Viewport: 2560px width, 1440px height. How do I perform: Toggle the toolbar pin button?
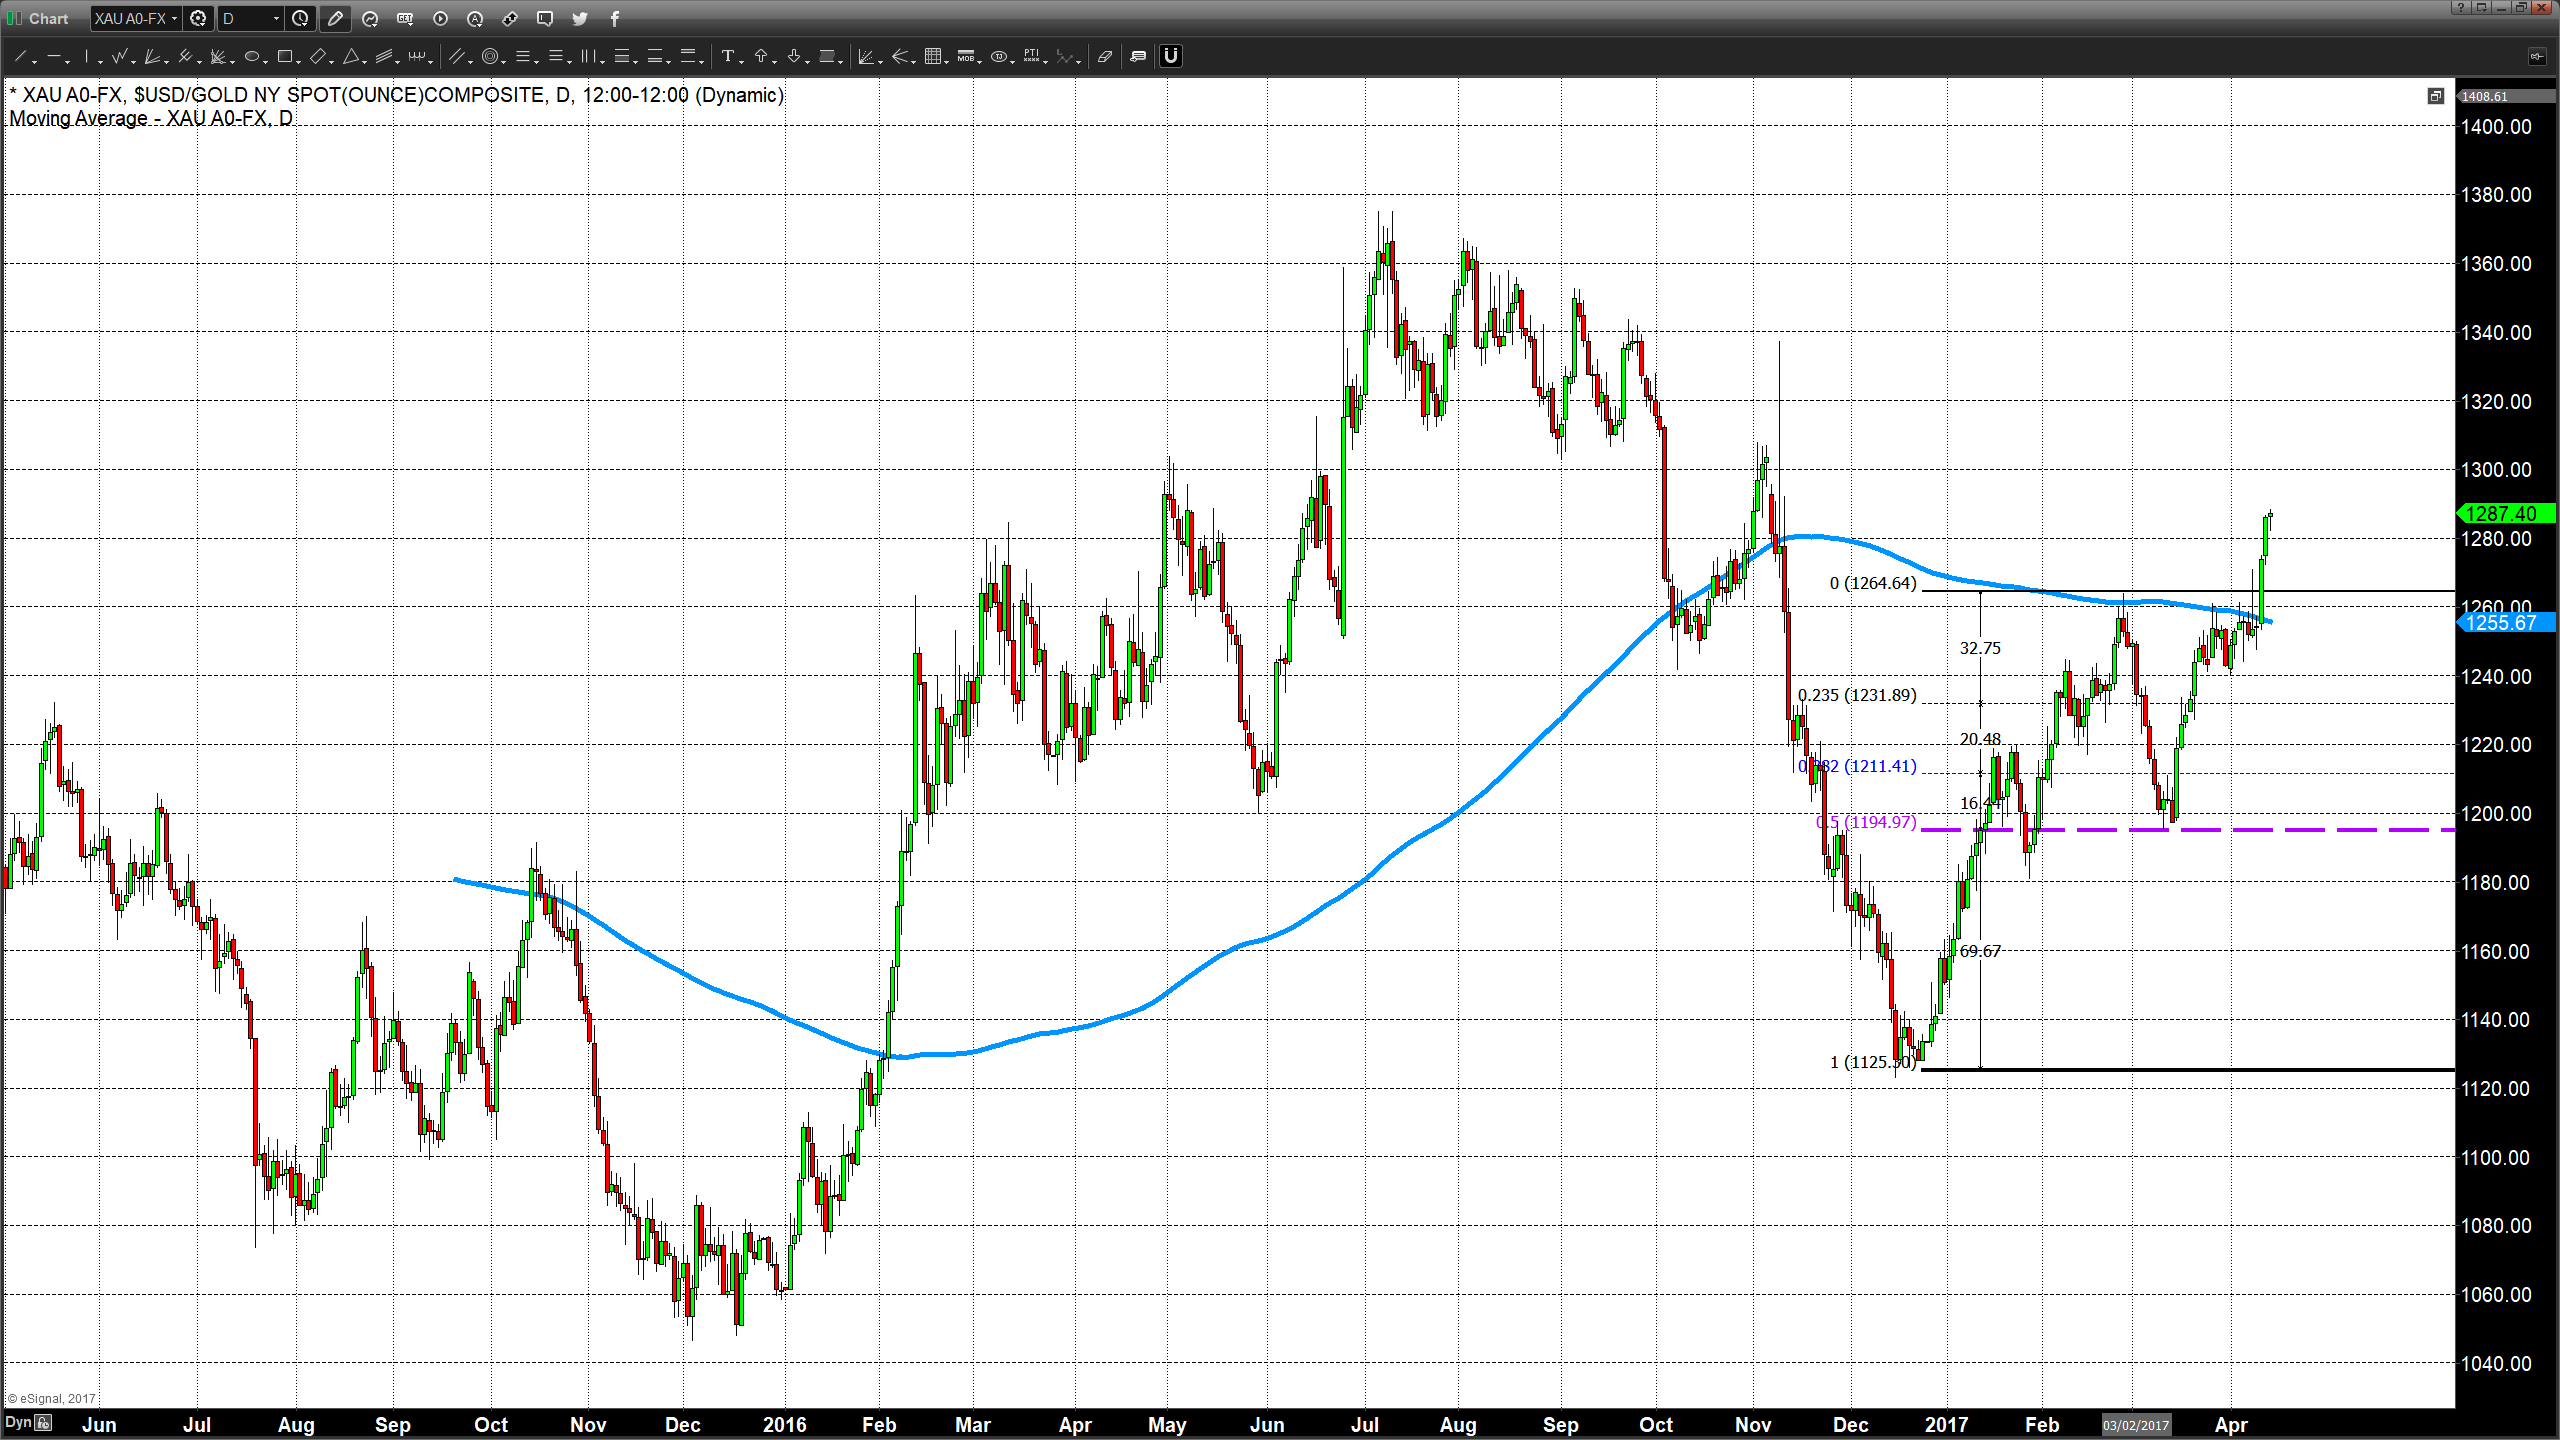pyautogui.click(x=2537, y=57)
